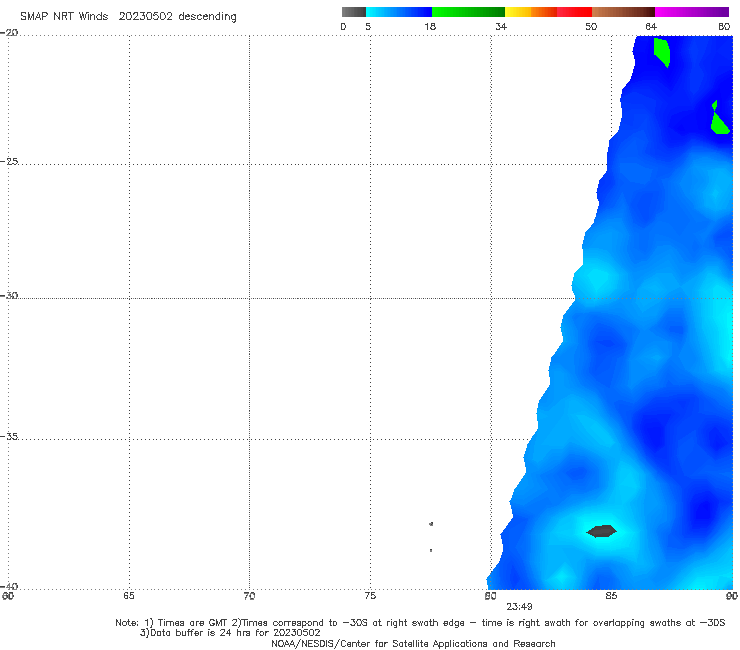This screenshot has height=650, width=740.
Task: Click the swath time label '23:49'
Action: tap(519, 607)
